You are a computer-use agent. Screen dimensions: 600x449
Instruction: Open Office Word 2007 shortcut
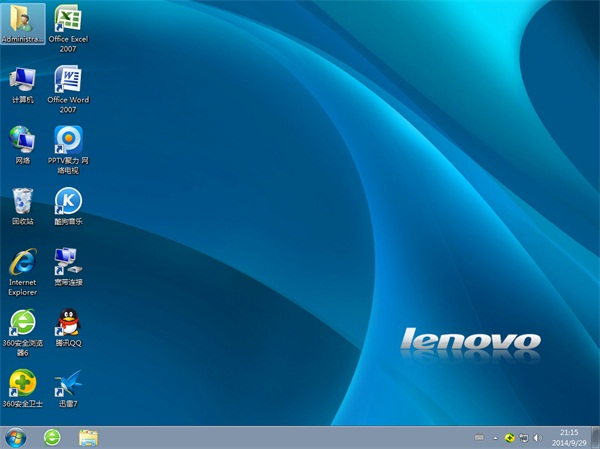pyautogui.click(x=68, y=80)
